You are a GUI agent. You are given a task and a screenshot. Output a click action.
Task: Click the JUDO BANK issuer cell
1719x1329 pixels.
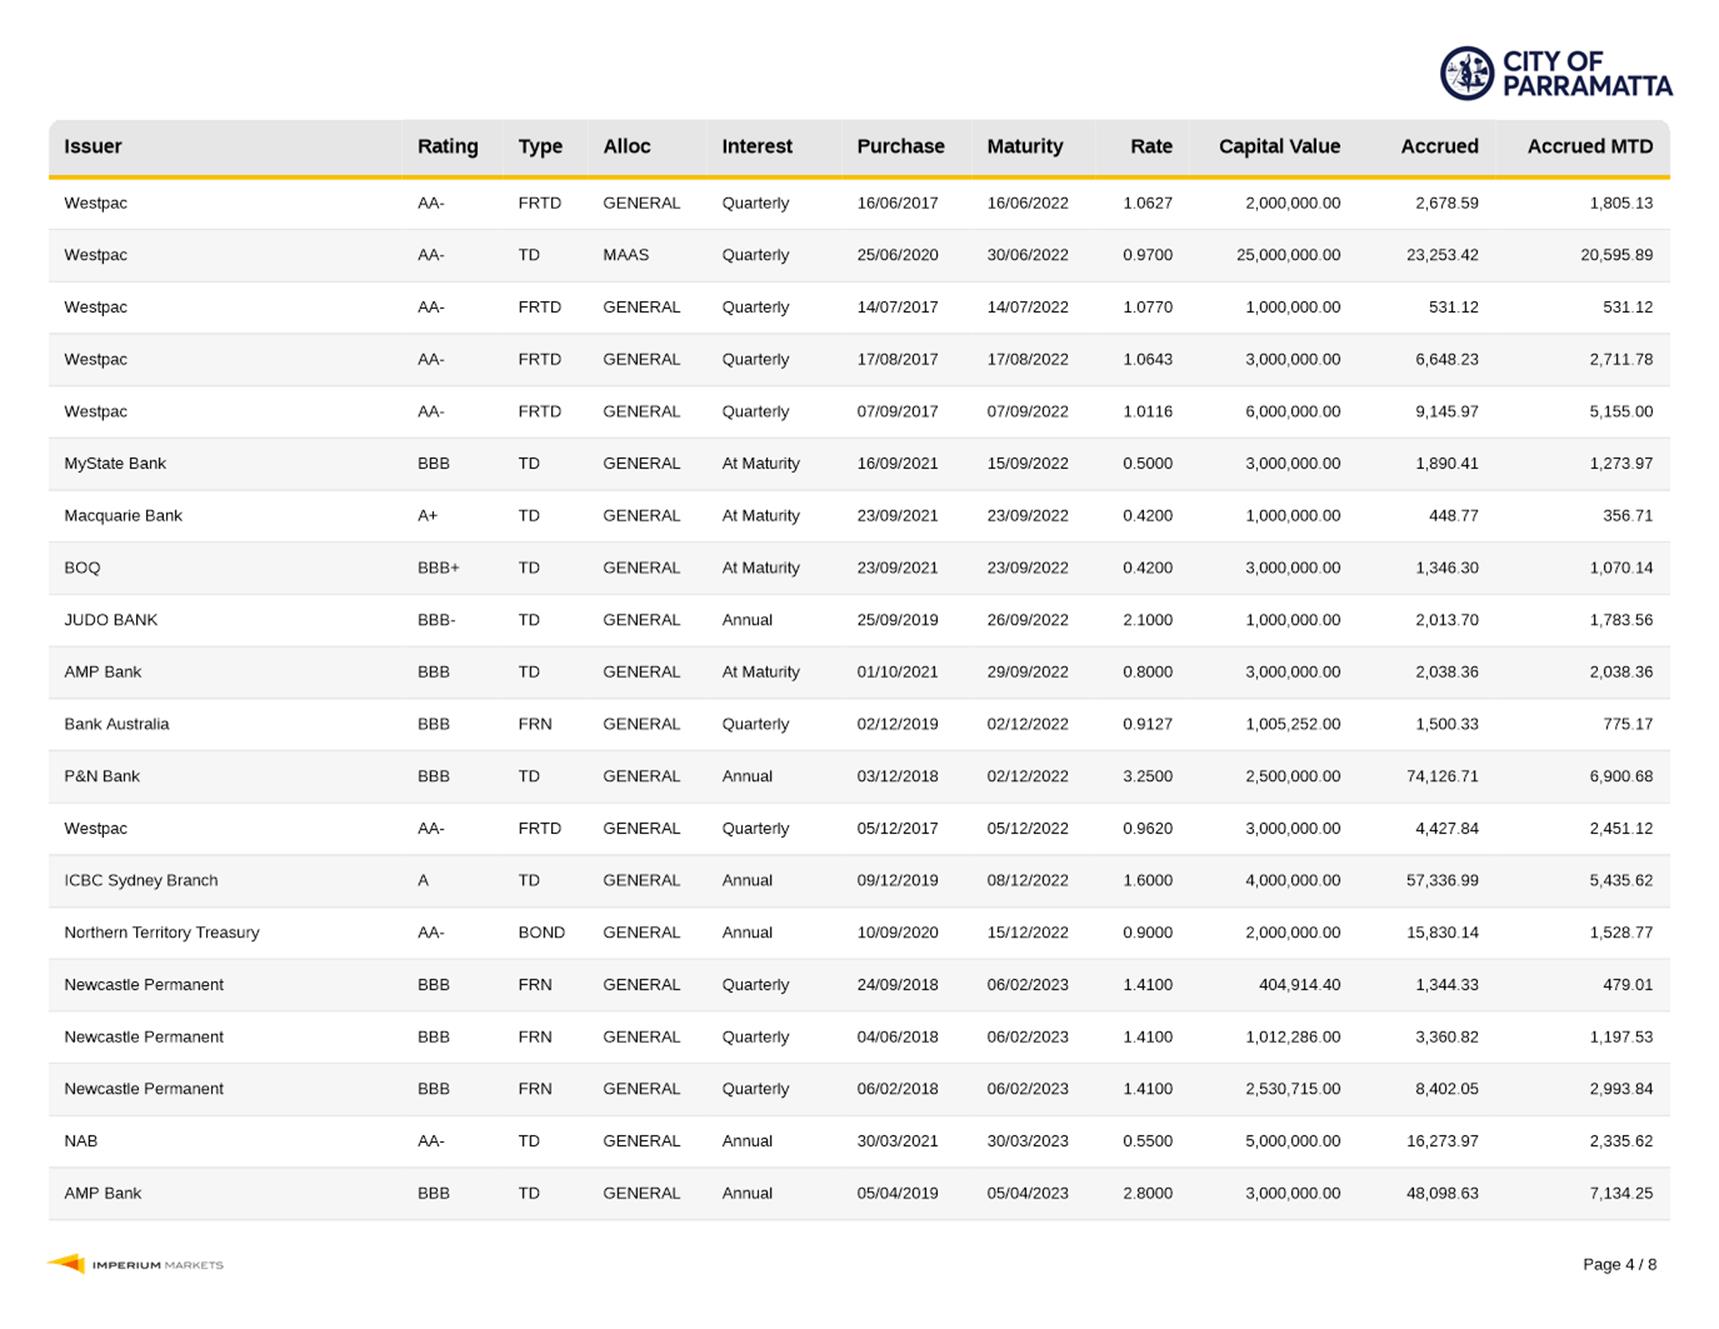click(x=111, y=619)
